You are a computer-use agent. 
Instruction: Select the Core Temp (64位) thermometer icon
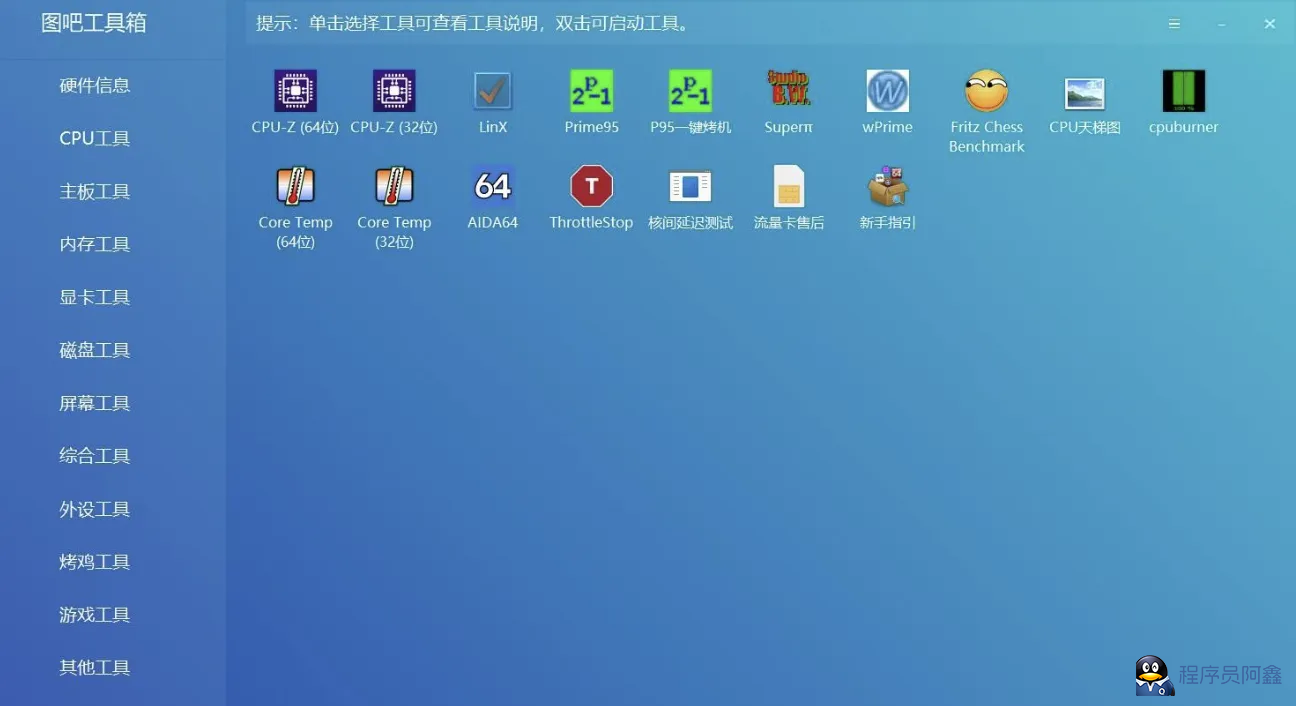point(295,187)
